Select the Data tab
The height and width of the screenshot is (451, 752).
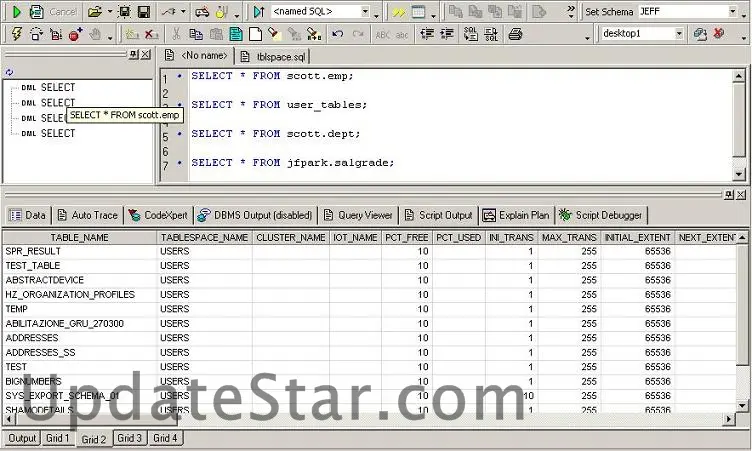click(x=27, y=215)
